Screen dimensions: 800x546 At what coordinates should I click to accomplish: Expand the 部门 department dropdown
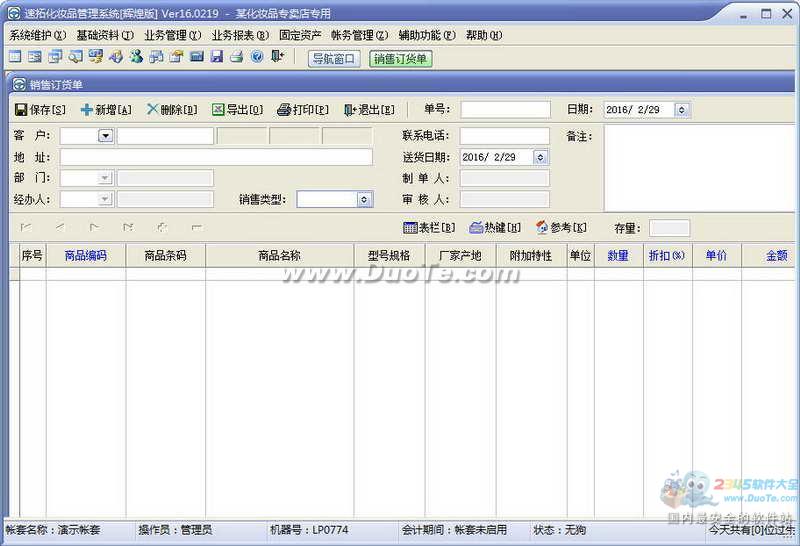(105, 178)
